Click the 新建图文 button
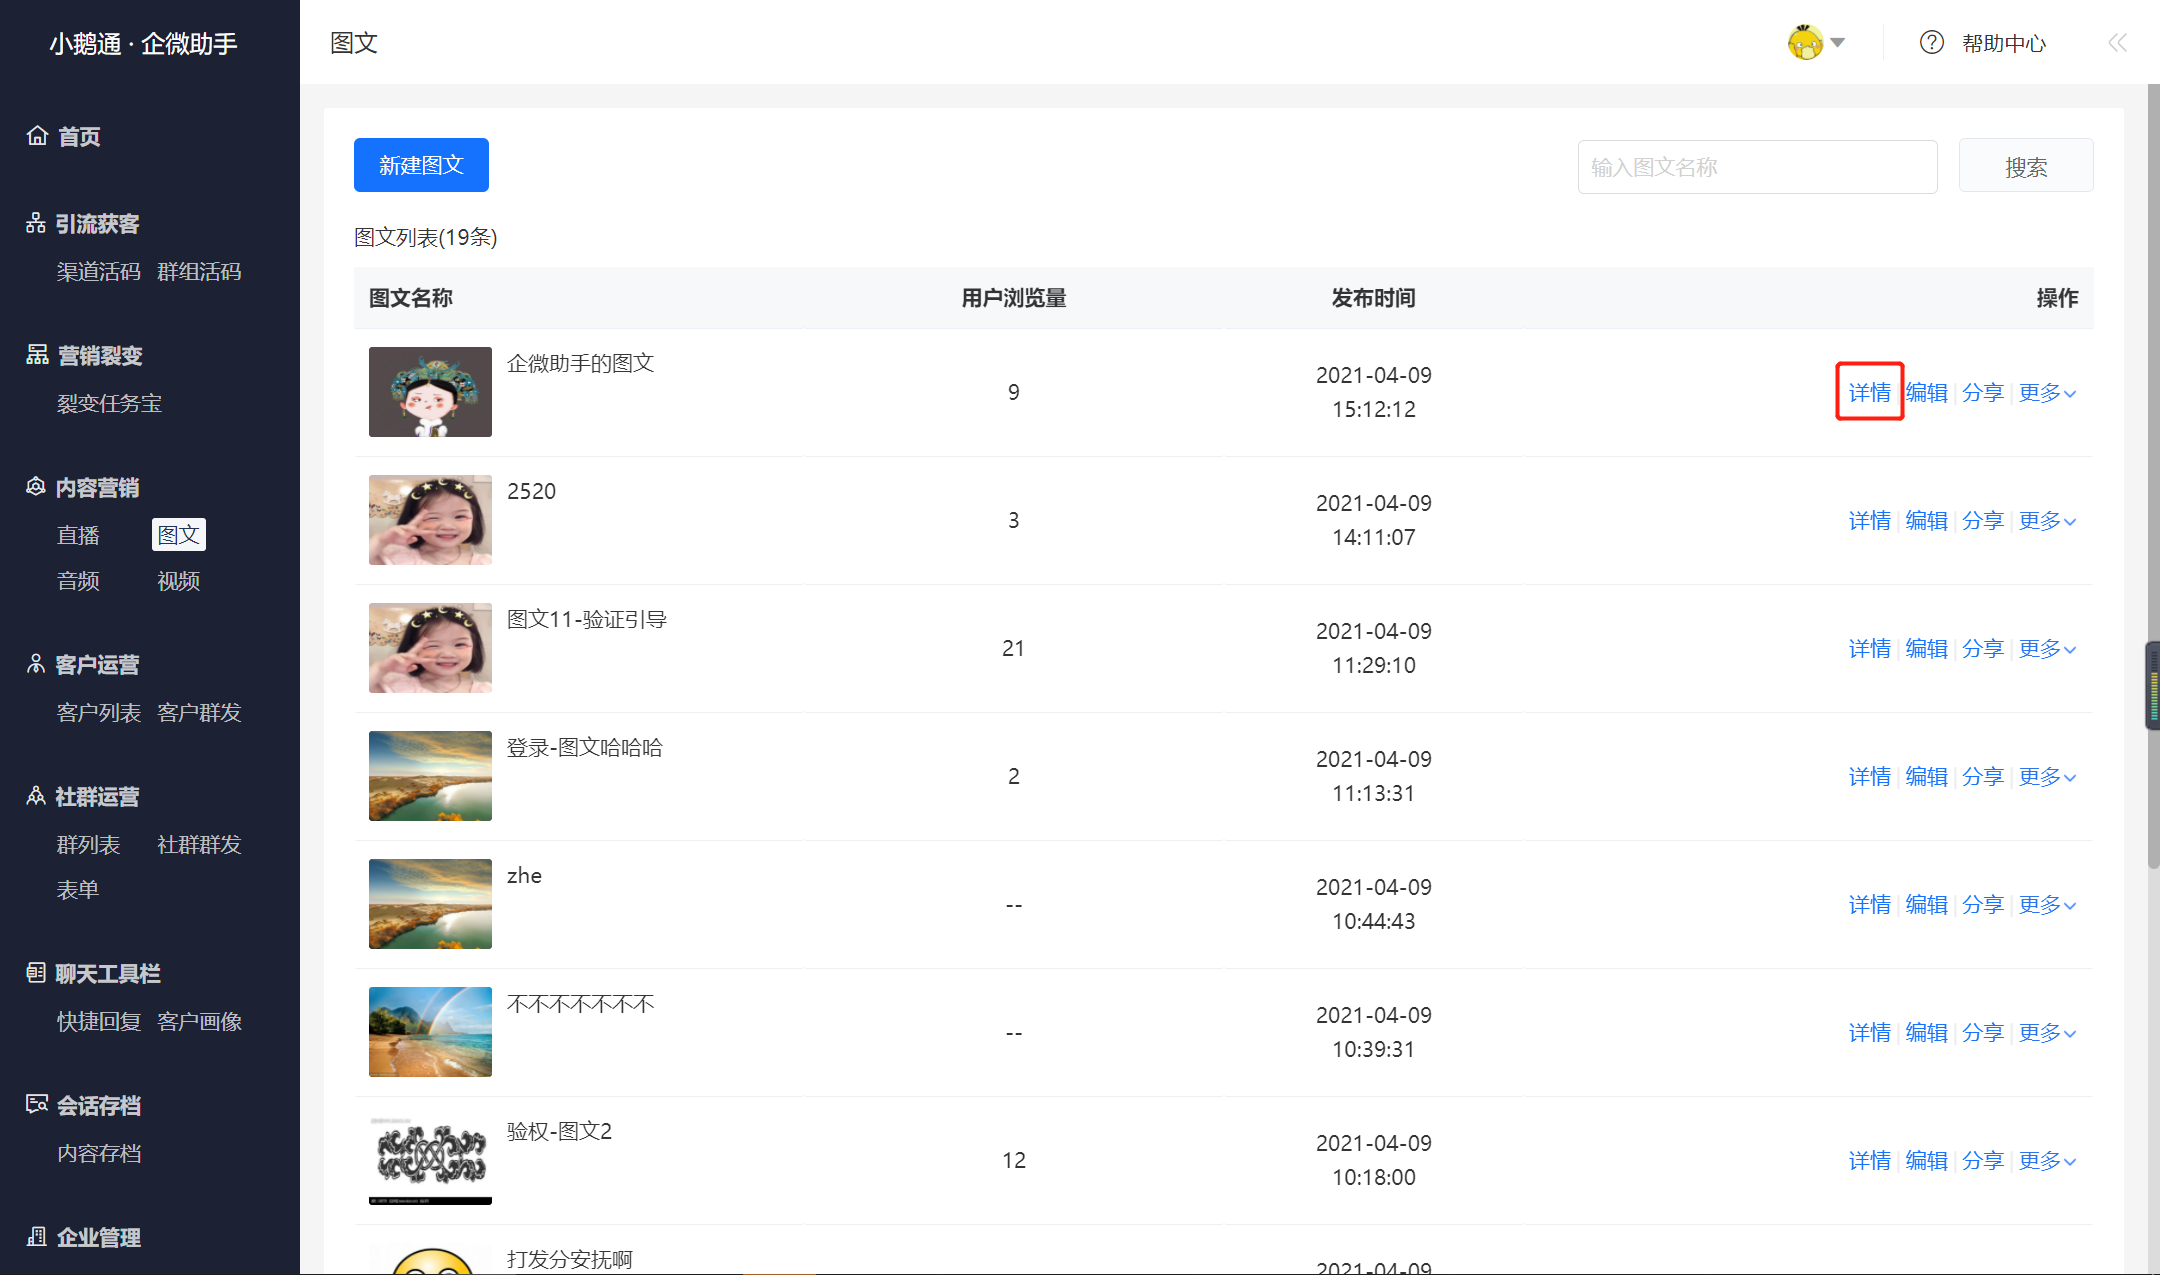 click(x=421, y=165)
